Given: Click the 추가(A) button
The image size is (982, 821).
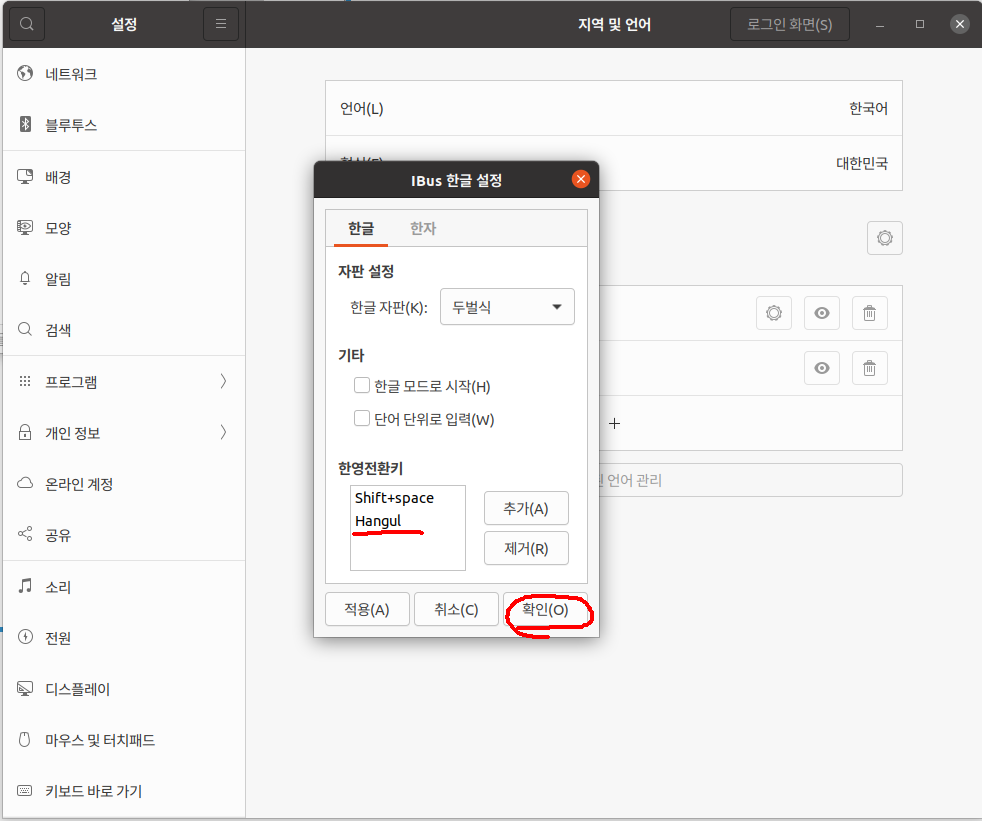Looking at the screenshot, I should [x=526, y=509].
